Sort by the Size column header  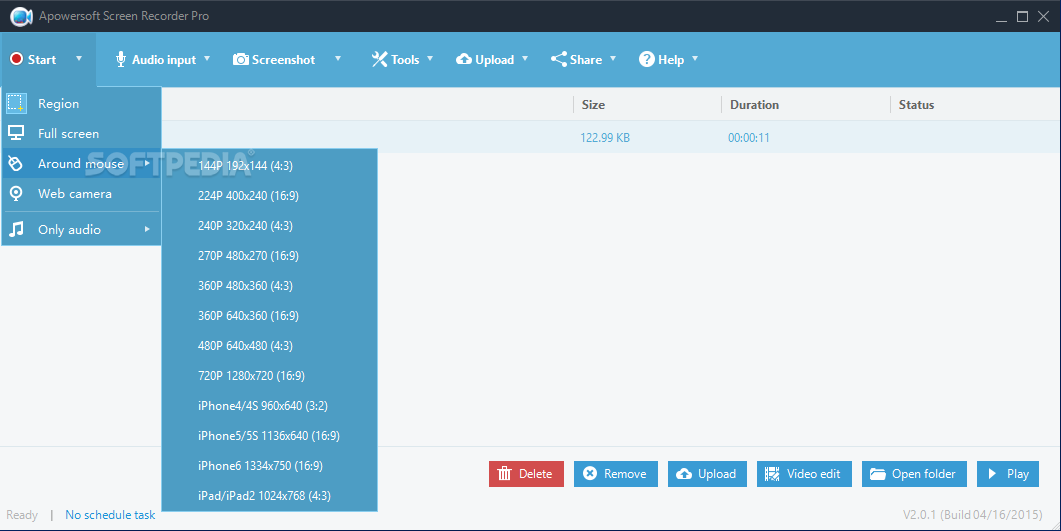click(x=593, y=105)
